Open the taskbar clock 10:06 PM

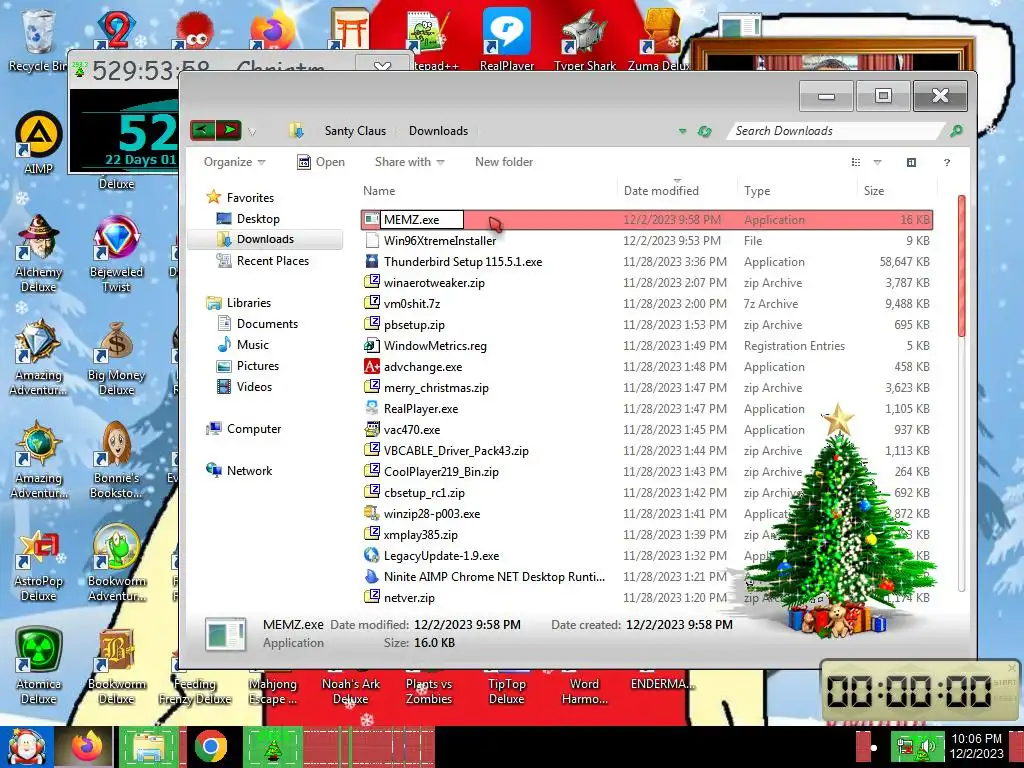(976, 746)
